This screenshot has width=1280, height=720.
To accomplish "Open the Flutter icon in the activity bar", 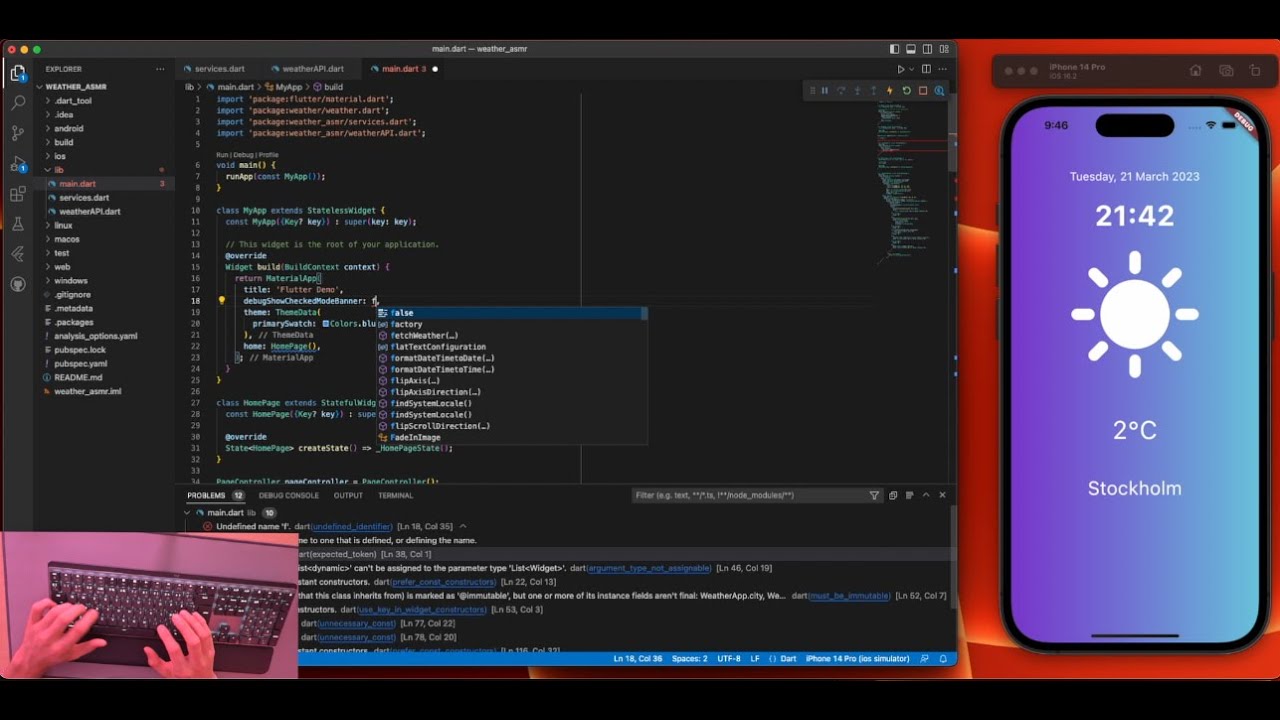I will (18, 254).
